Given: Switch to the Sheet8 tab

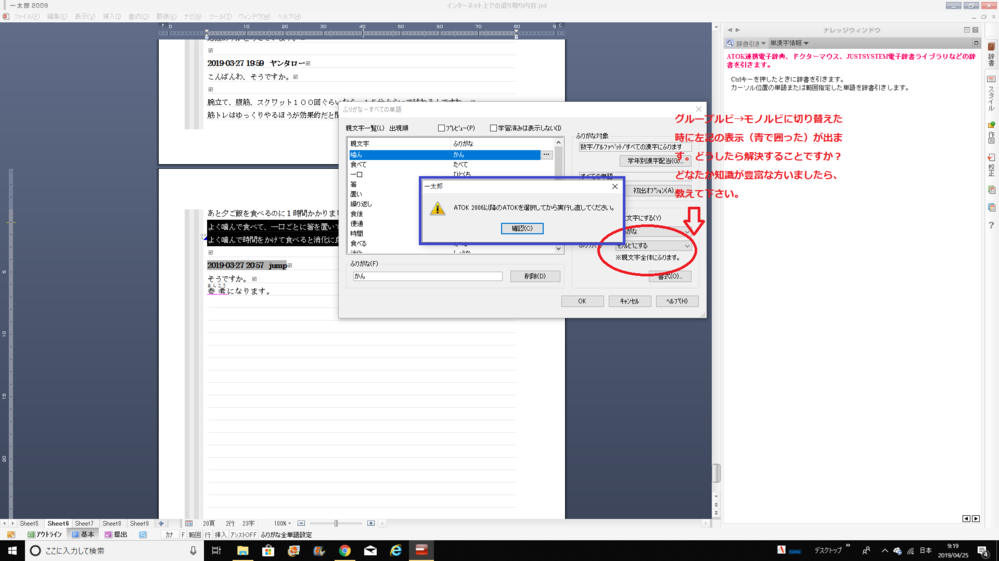Looking at the screenshot, I should [111, 523].
